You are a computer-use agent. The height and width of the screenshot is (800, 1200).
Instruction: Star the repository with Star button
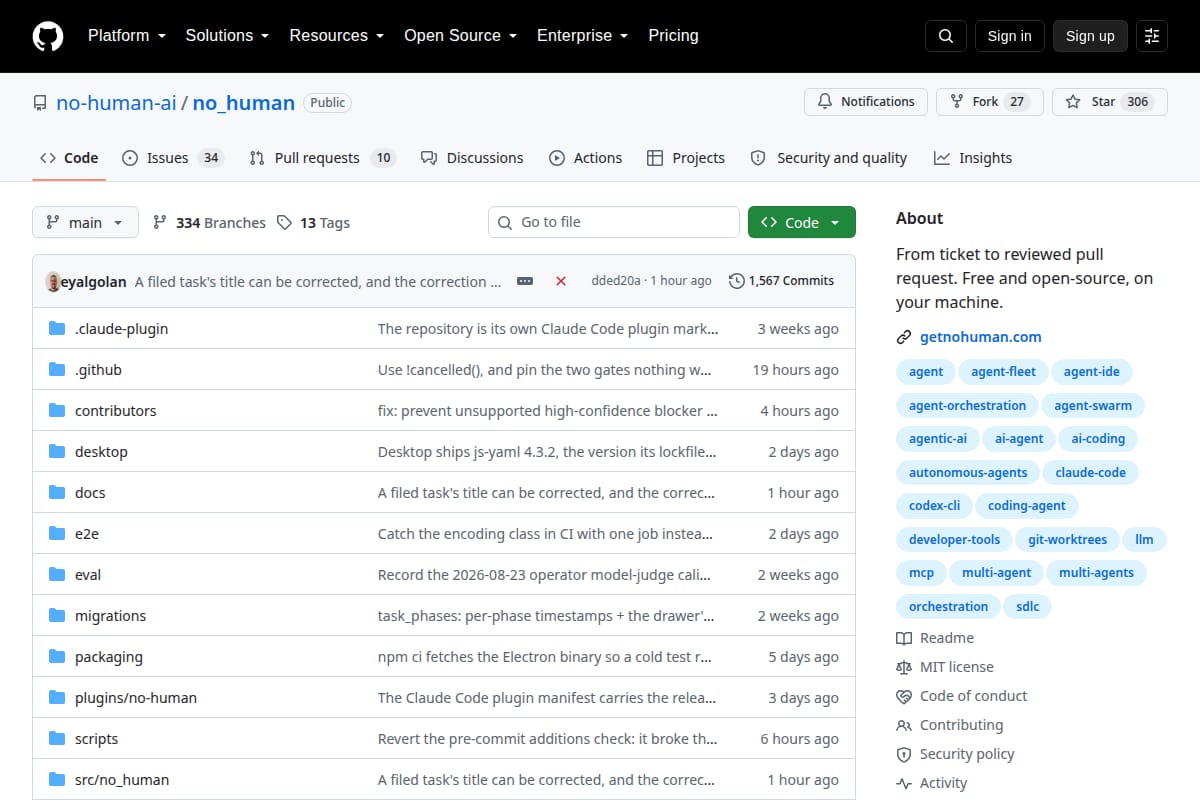pos(1110,102)
